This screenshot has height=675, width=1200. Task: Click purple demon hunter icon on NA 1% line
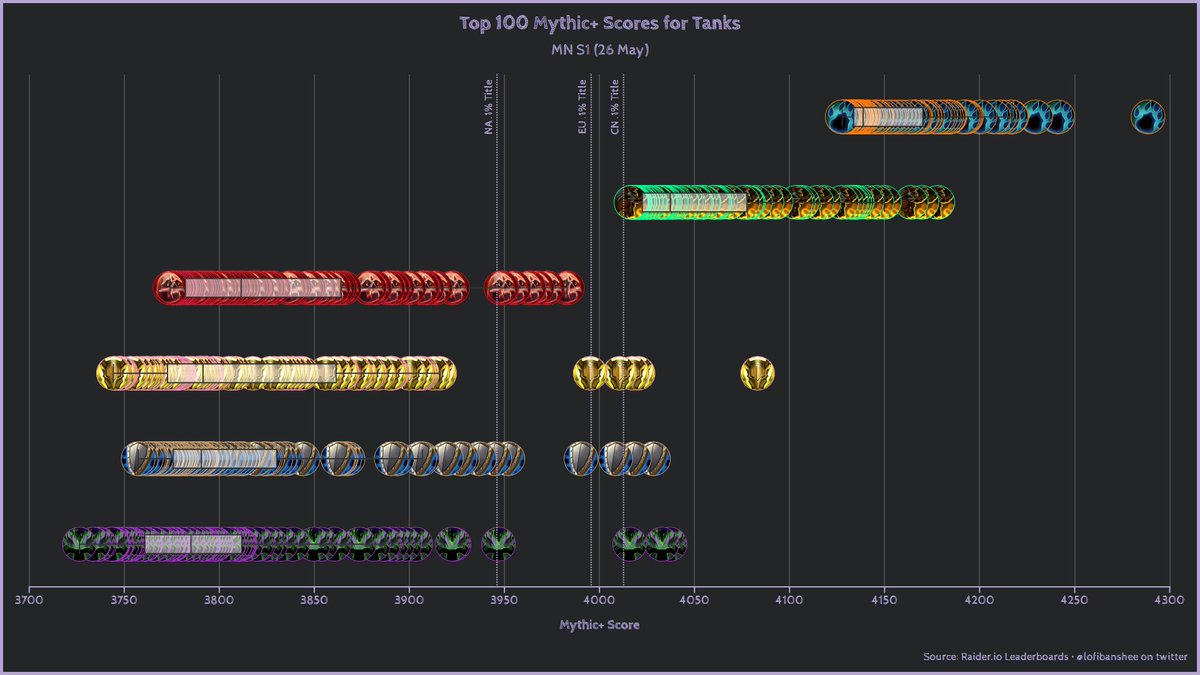click(x=498, y=544)
